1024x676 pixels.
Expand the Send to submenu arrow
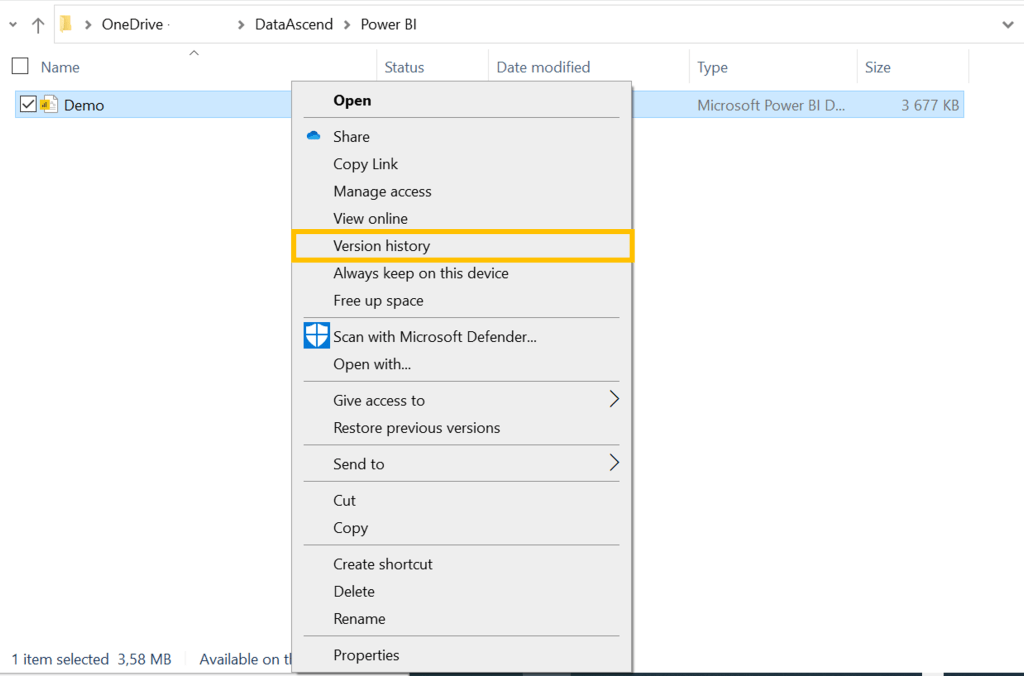coord(613,463)
